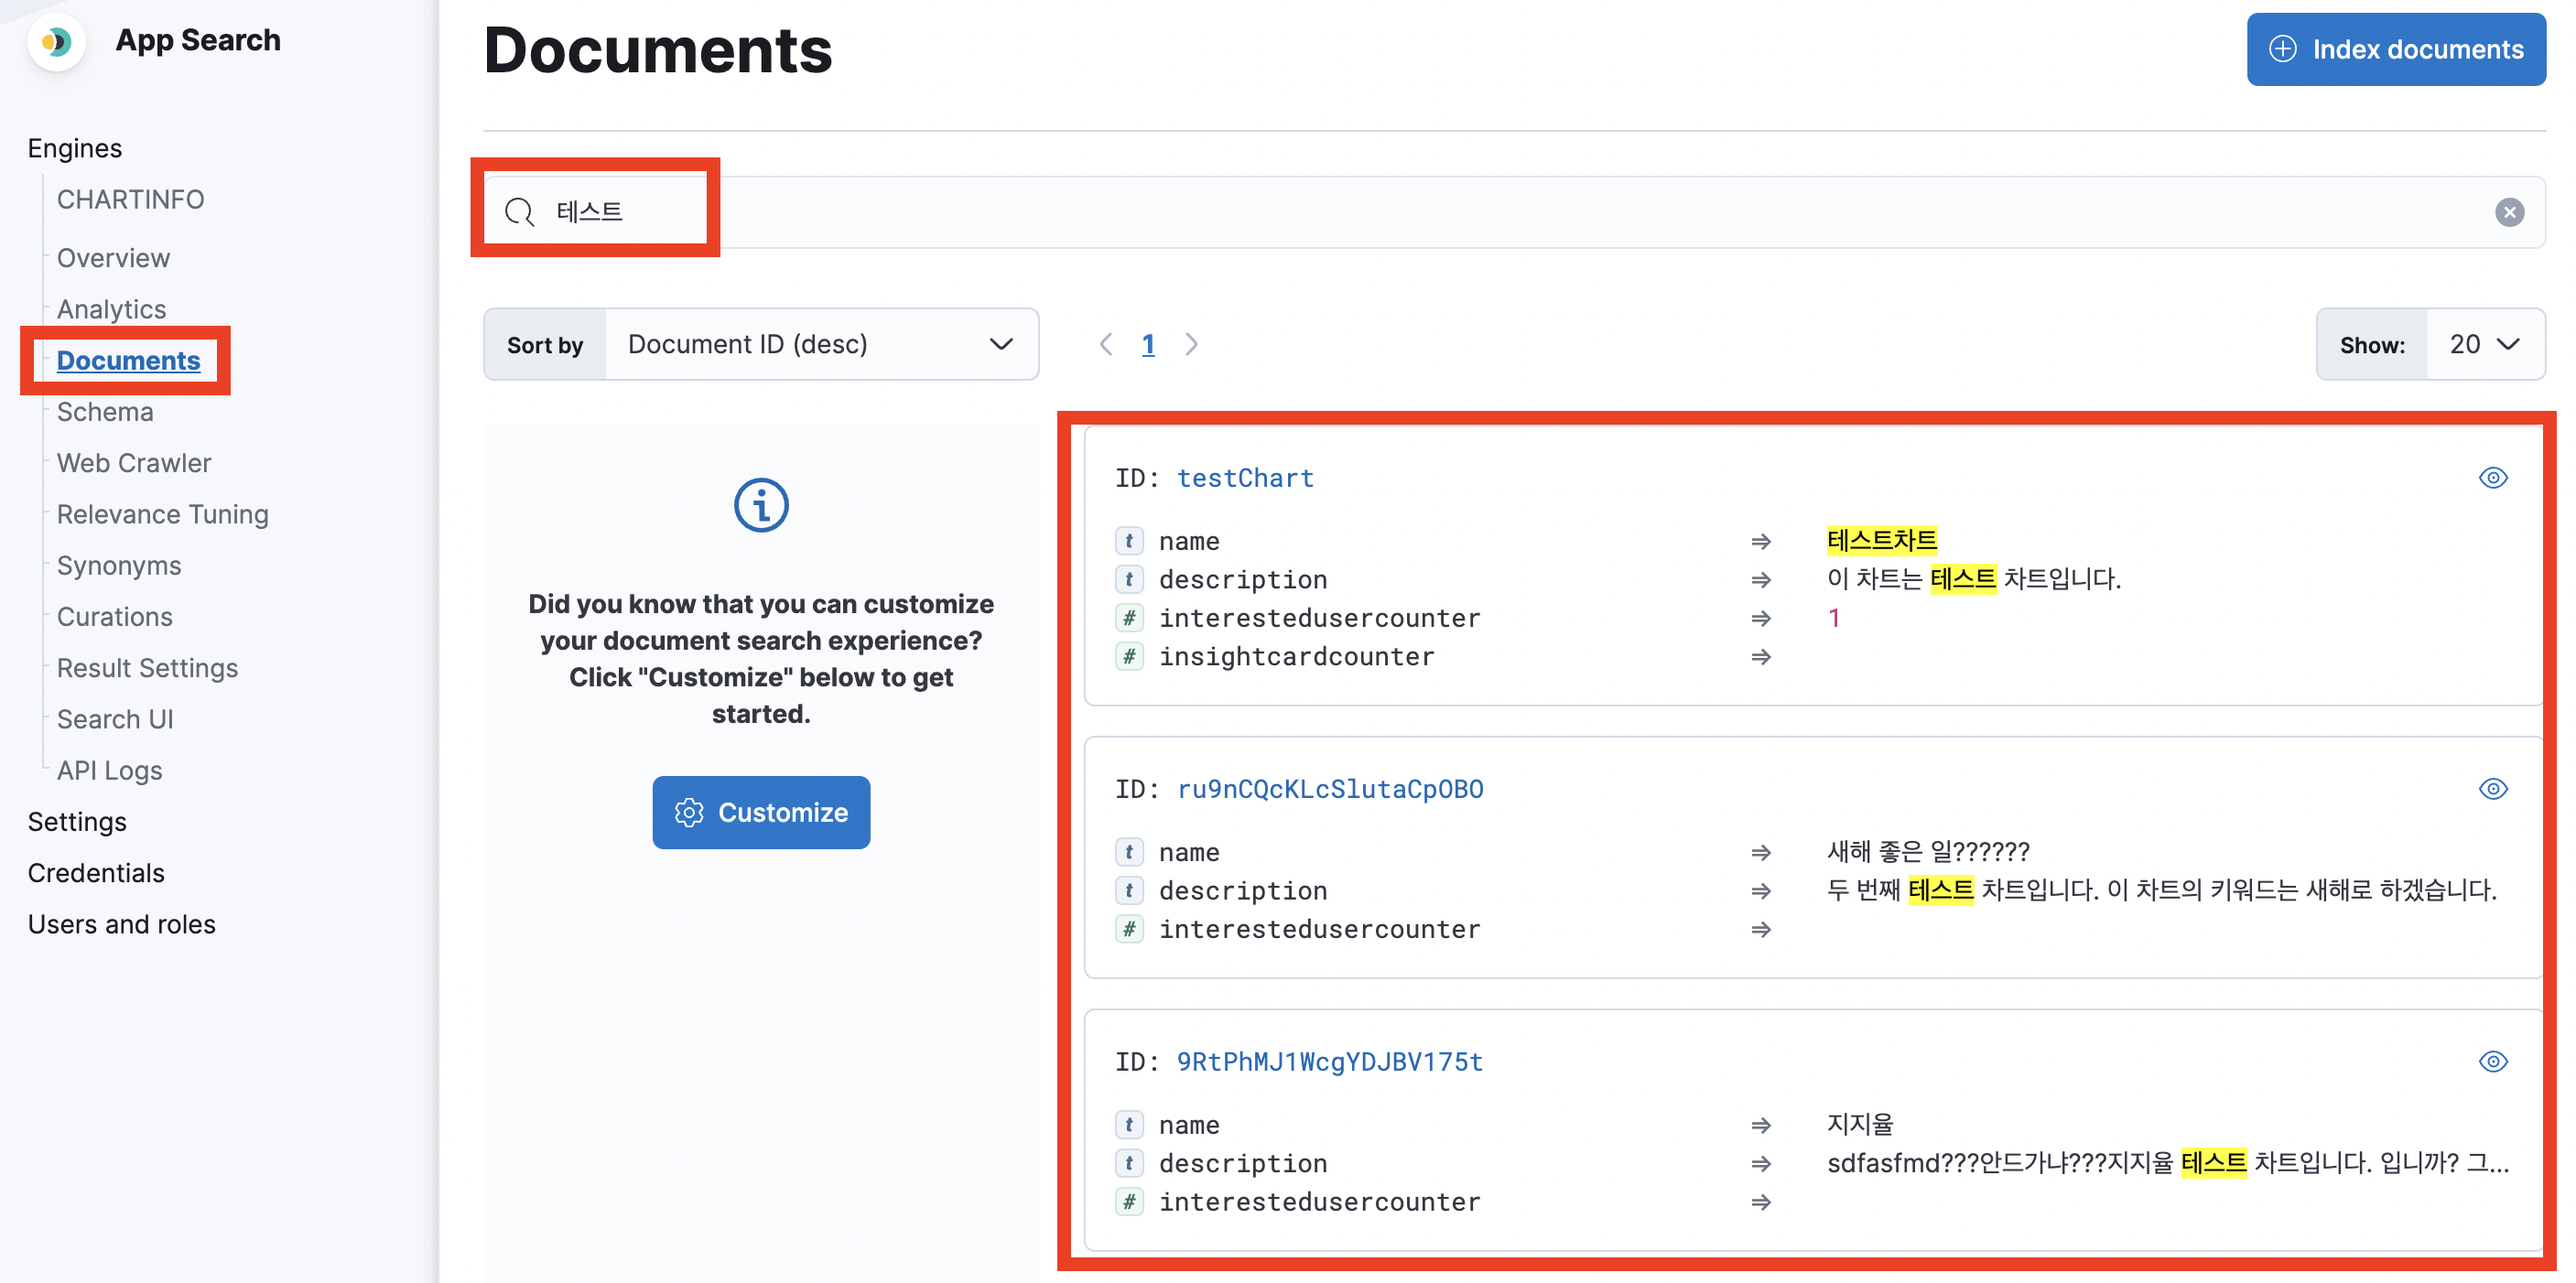The image size is (2576, 1283).
Task: Click the Customize button
Action: coord(761,812)
